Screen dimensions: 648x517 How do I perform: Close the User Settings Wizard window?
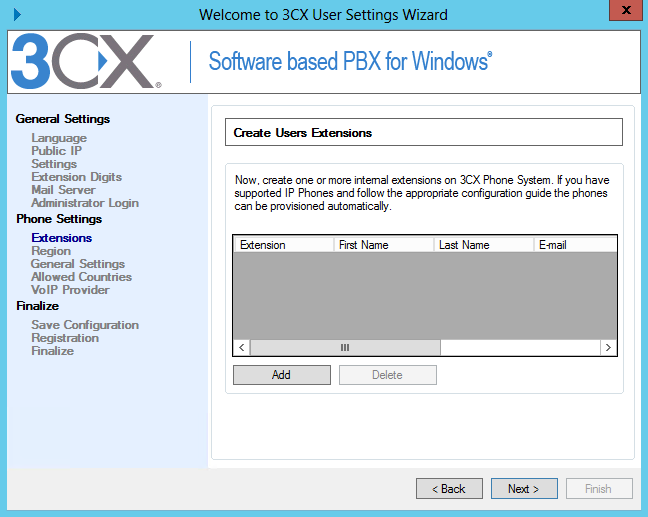click(626, 10)
